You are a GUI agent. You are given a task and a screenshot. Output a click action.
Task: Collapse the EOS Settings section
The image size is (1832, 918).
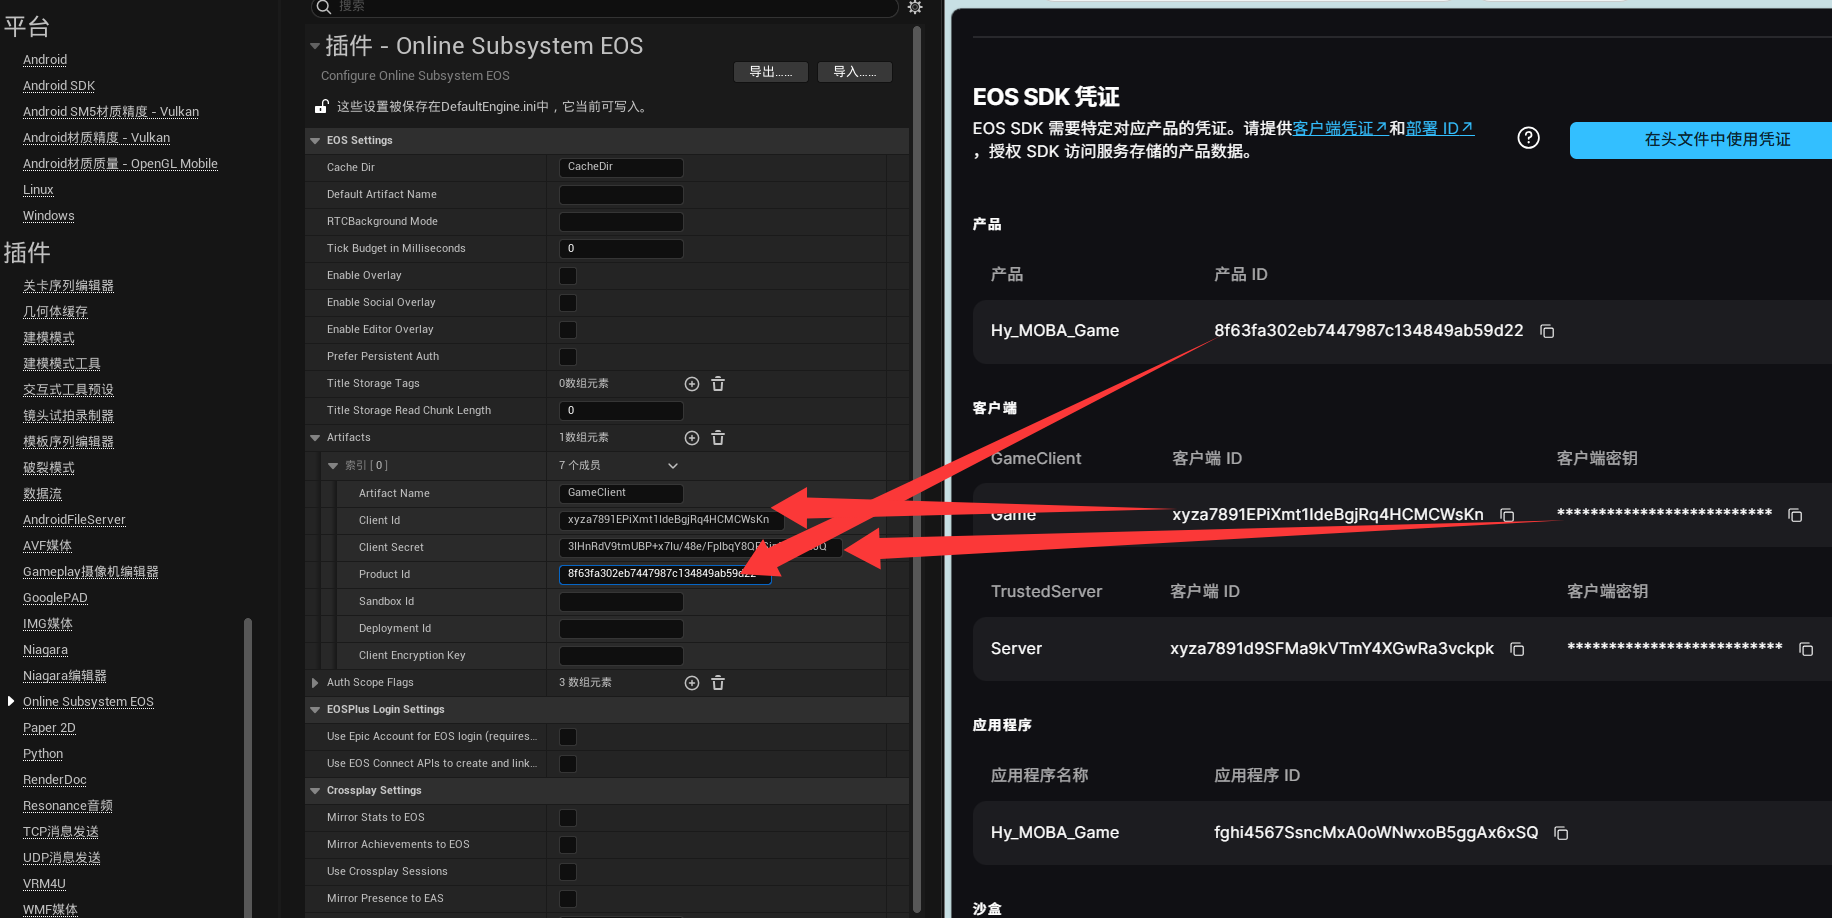pos(316,141)
